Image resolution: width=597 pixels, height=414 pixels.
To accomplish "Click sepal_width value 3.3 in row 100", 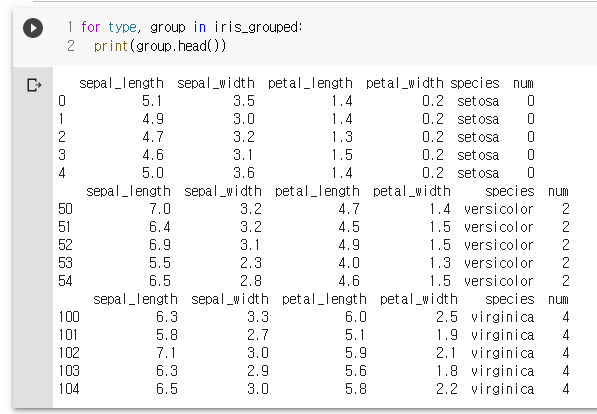I will tap(258, 316).
